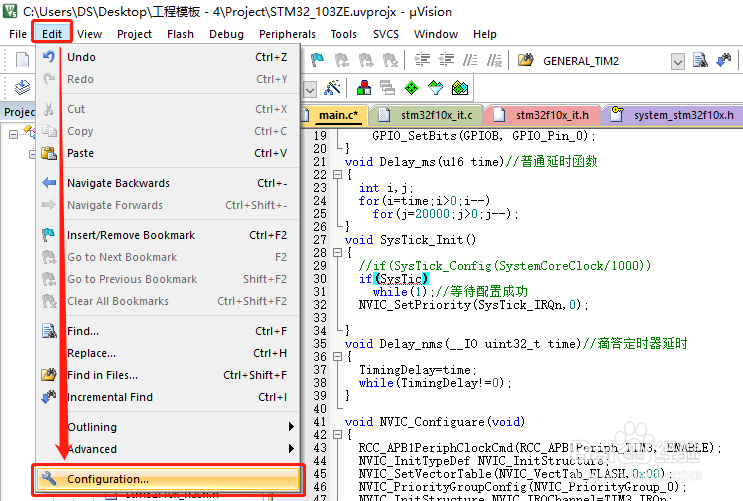Click the Insert/Remove Bookmark flag menu icon
The image size is (743, 501).
pos(49,235)
